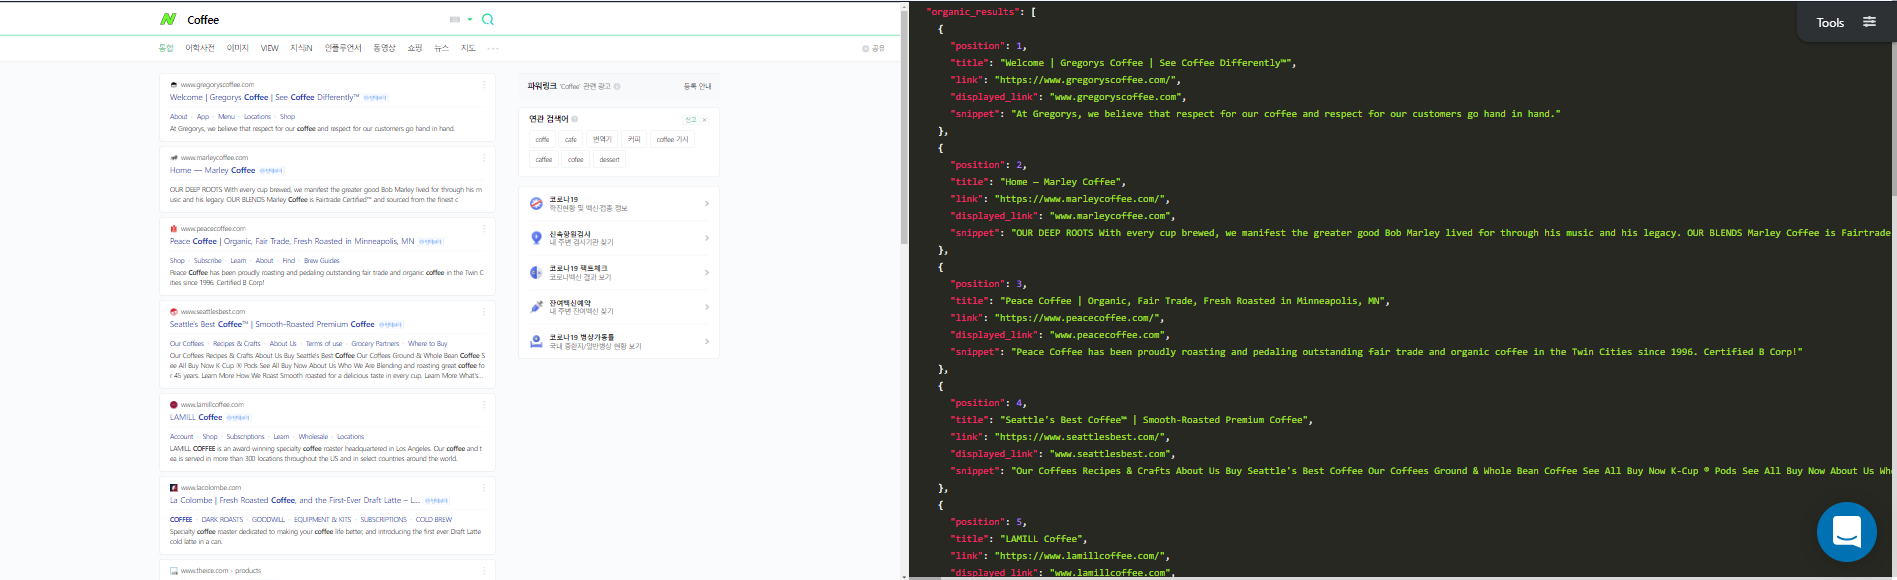Close the 연관 검색어 related searches box
This screenshot has width=1897, height=580.
[x=705, y=120]
